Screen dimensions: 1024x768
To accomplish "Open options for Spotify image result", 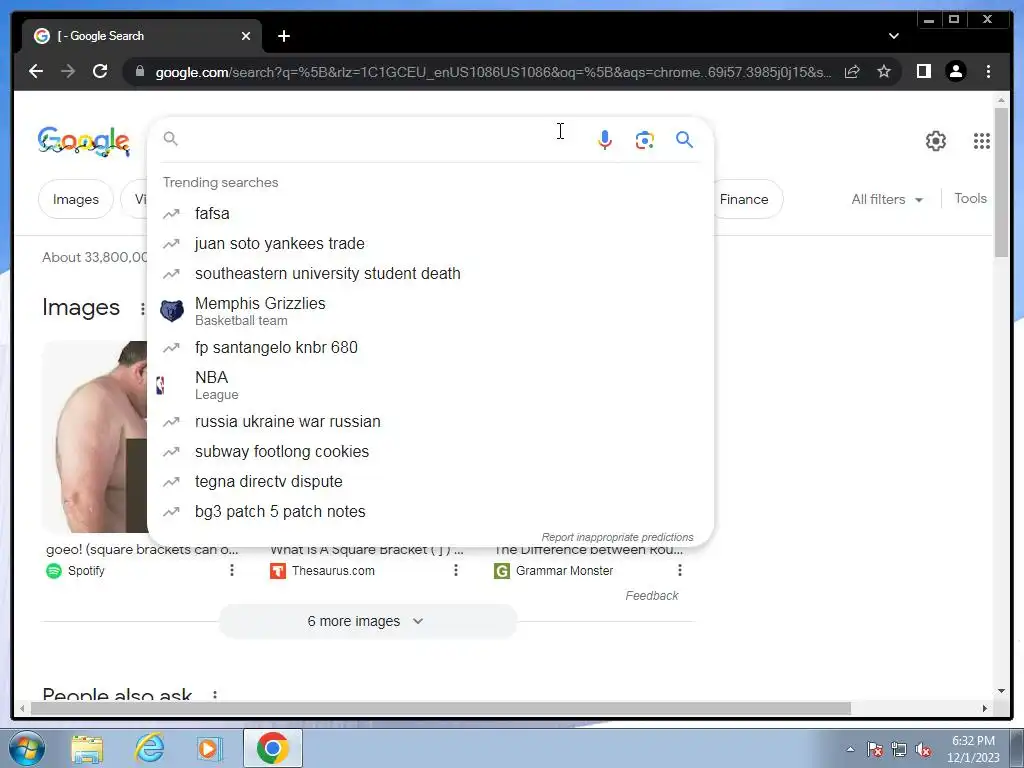I will [x=231, y=570].
